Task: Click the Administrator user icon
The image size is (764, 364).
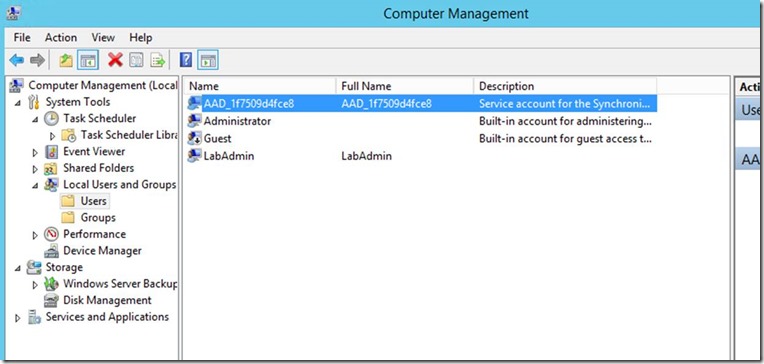Action: (194, 121)
